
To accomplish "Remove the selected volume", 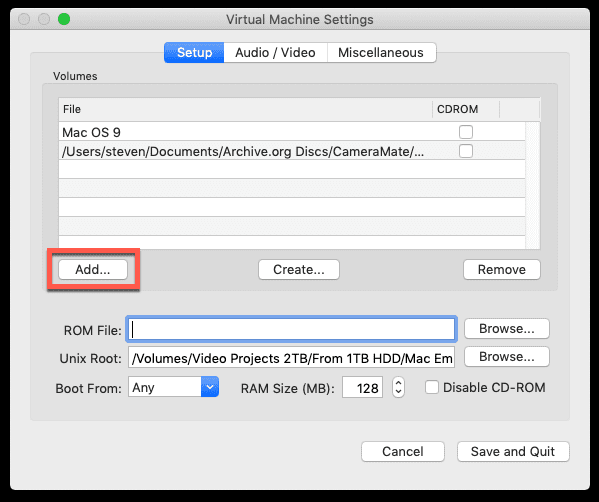I will coord(502,270).
